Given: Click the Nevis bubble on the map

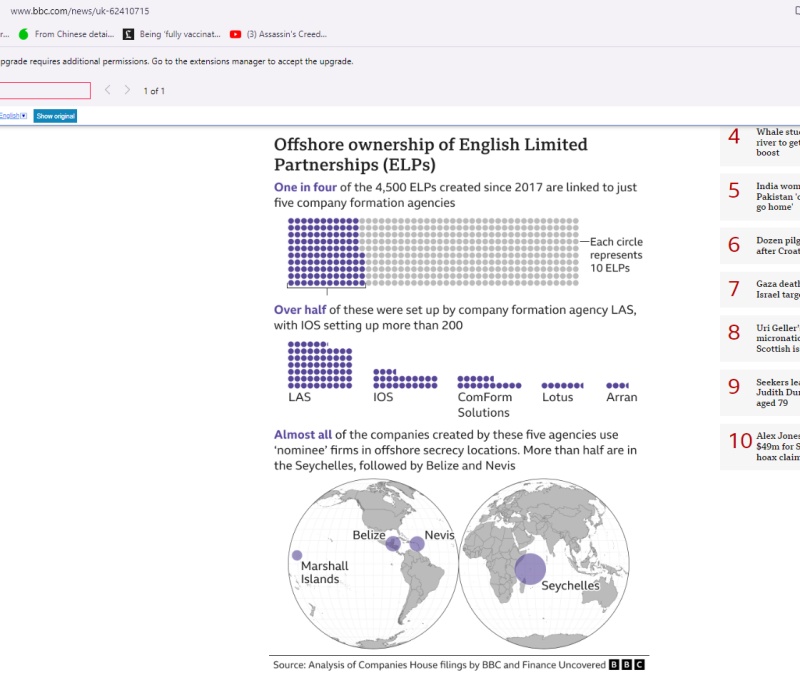Looking at the screenshot, I should pyautogui.click(x=416, y=545).
